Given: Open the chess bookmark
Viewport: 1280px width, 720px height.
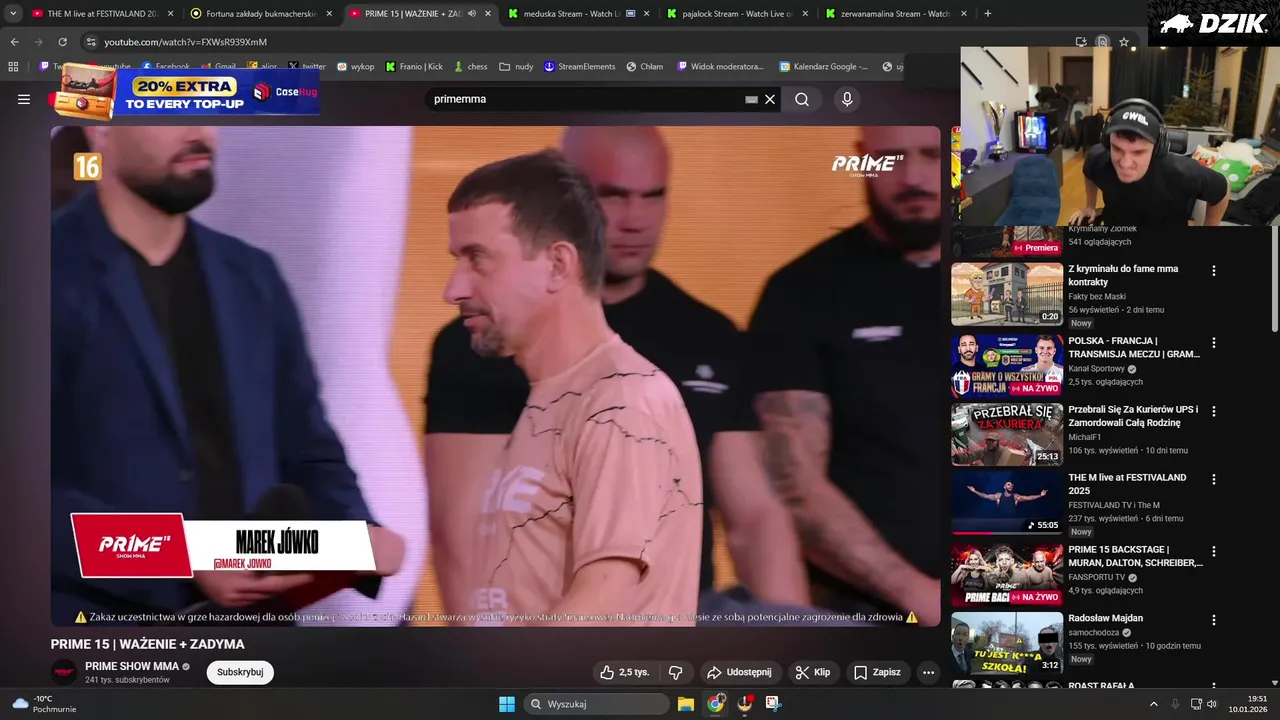Looking at the screenshot, I should point(470,67).
